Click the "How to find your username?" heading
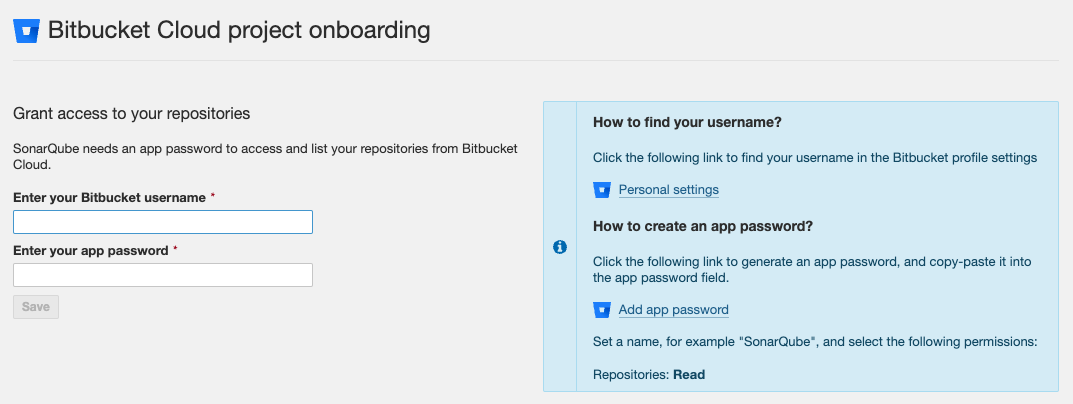 coord(687,123)
